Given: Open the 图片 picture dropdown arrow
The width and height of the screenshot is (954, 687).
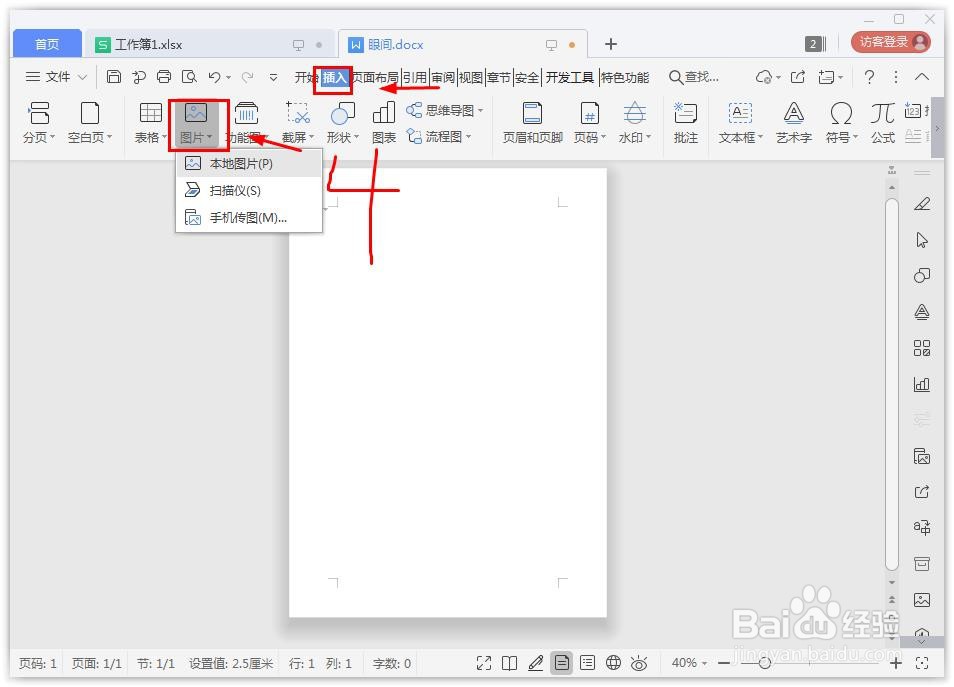Looking at the screenshot, I should click(212, 138).
